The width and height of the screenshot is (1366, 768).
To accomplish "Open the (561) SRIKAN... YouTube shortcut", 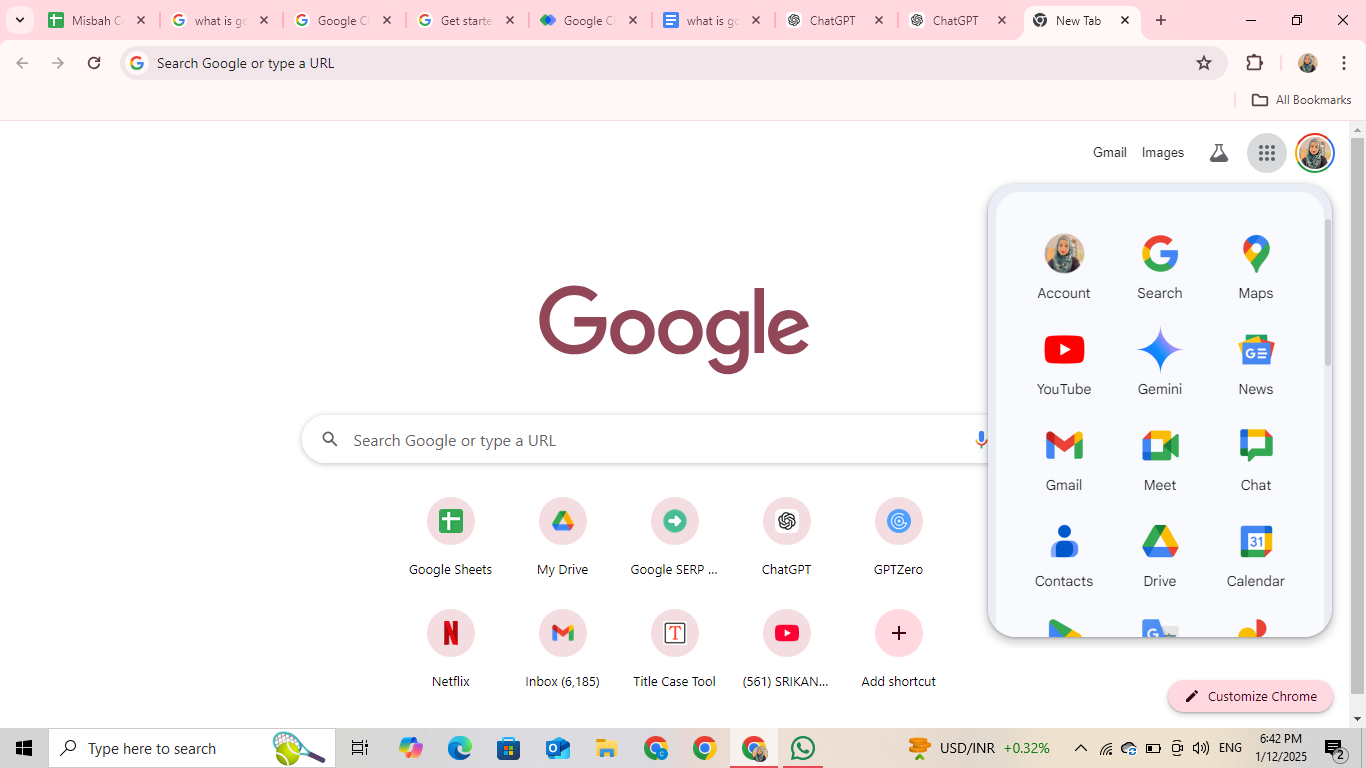I will pos(787,650).
